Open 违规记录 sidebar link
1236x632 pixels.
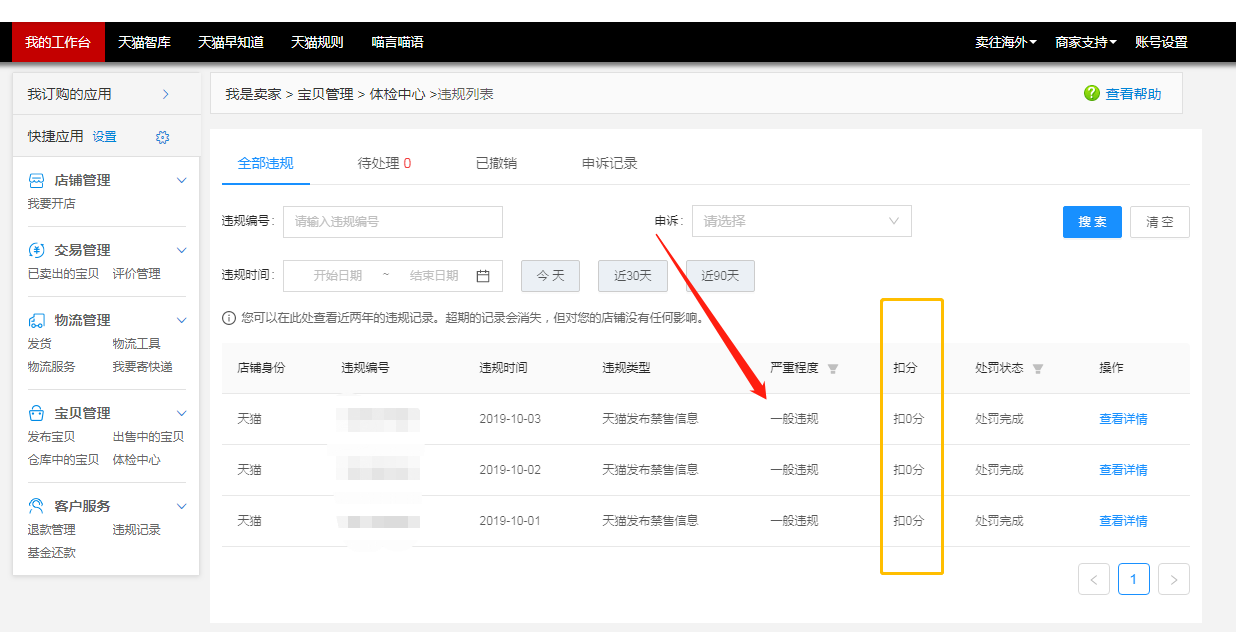[x=136, y=530]
